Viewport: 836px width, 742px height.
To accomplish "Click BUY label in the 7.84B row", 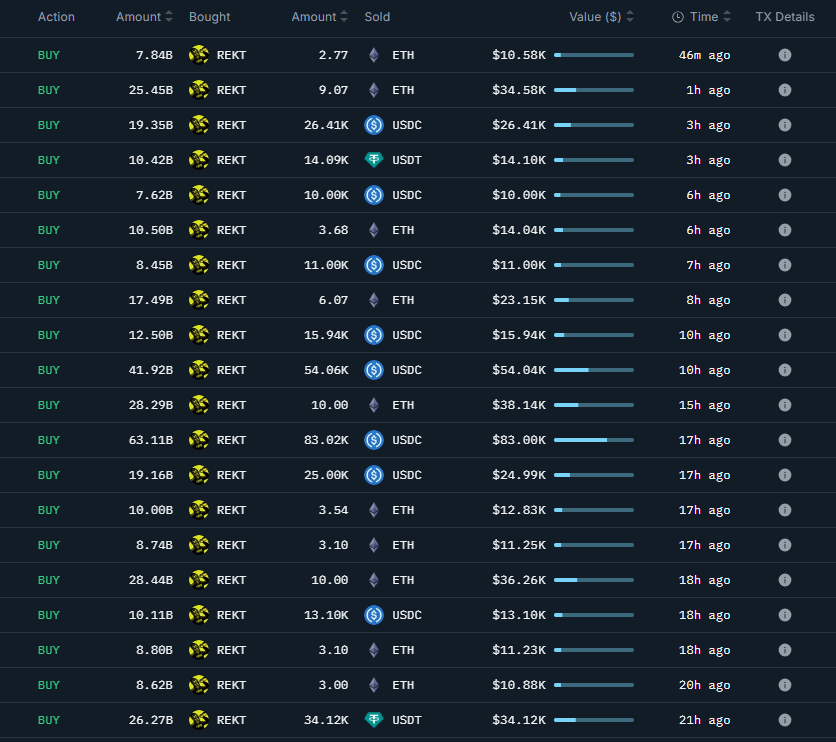I will click(49, 55).
